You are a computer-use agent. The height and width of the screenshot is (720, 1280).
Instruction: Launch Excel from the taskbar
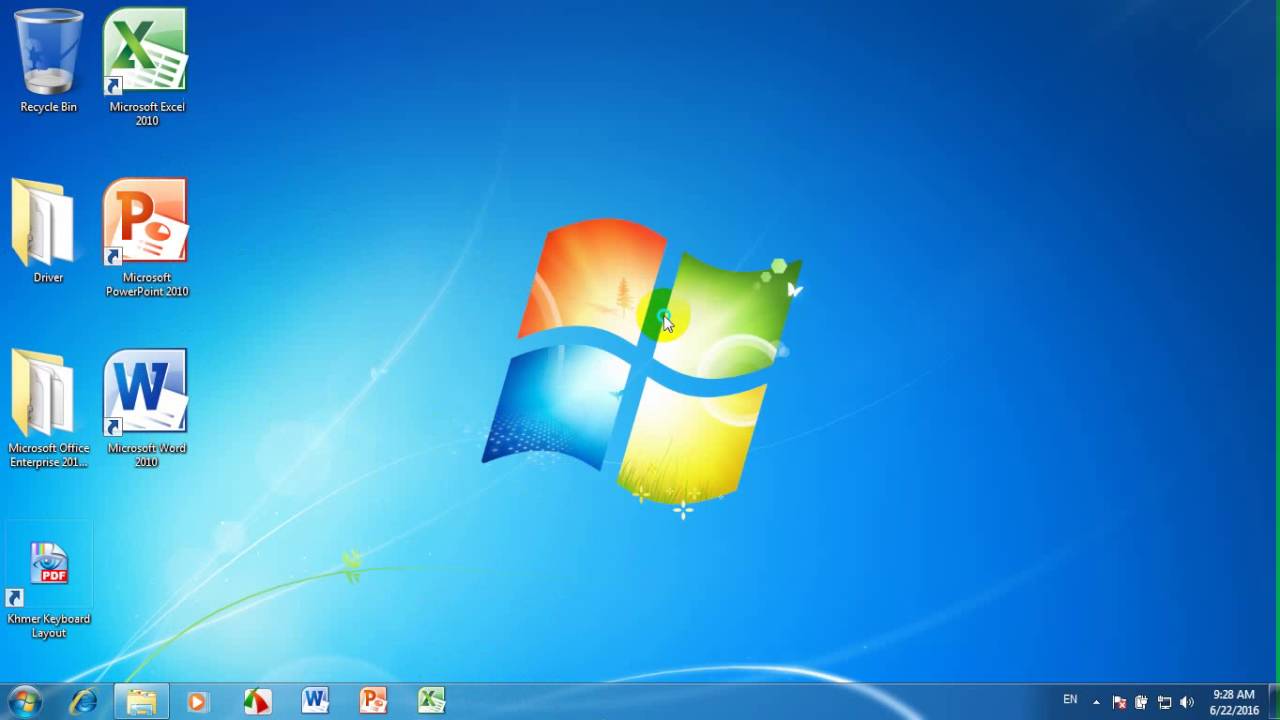click(x=431, y=701)
